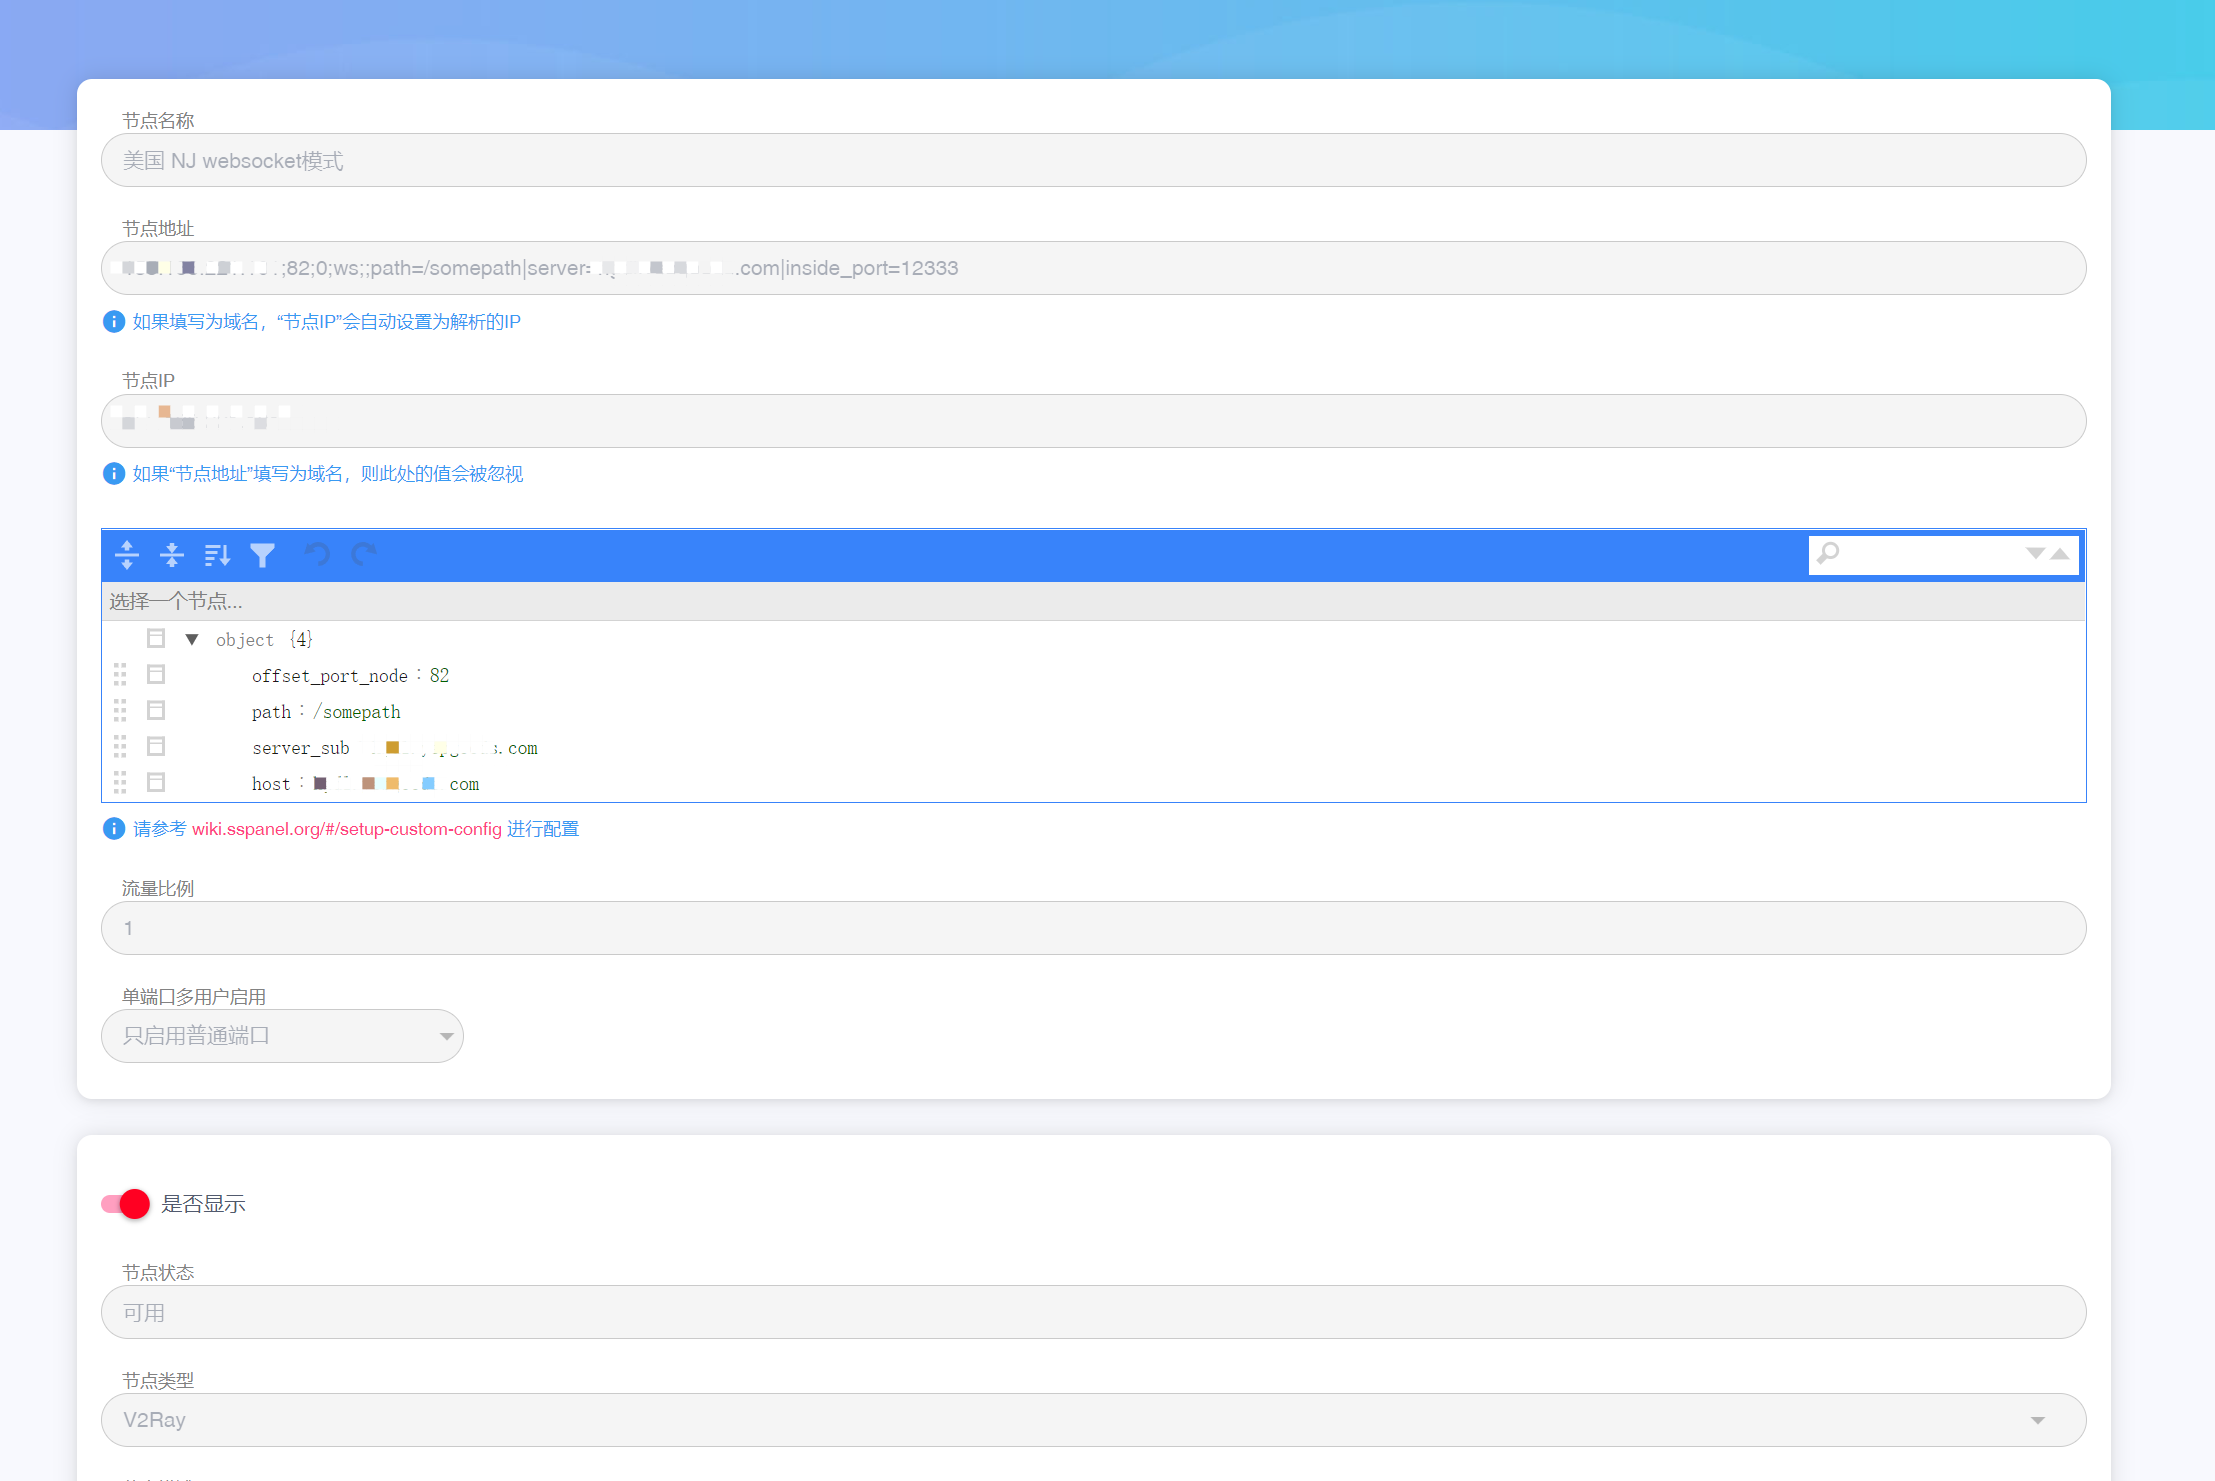Click the Redo icon in the JSON editor

coord(362,554)
